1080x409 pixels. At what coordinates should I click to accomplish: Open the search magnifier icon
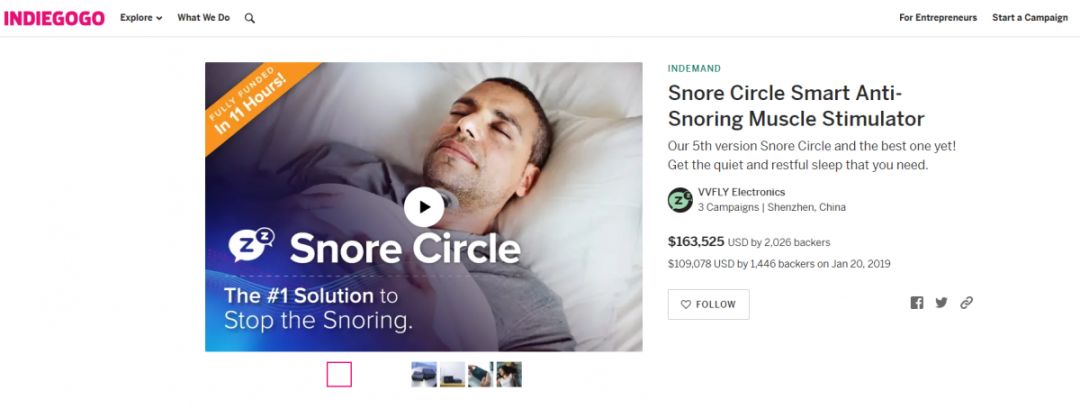(x=249, y=18)
